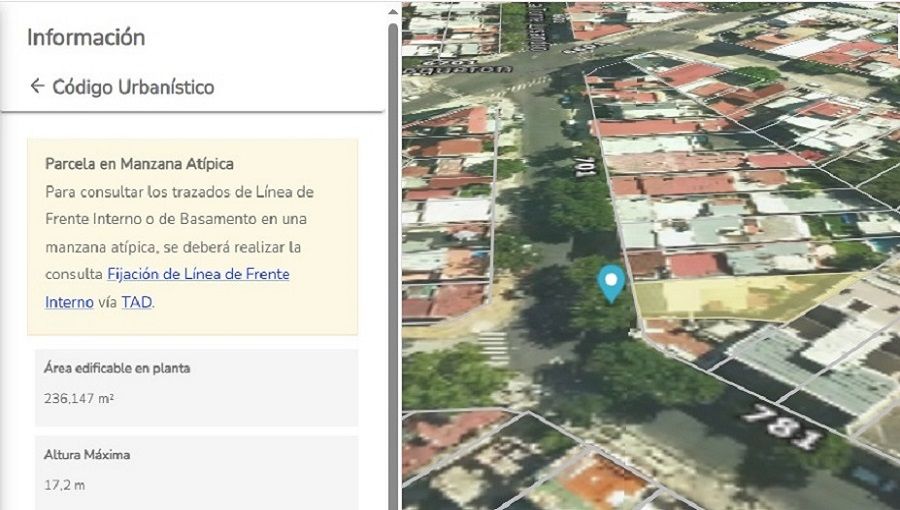Click the white pedestrian crosswalk on the map
The image size is (900, 510).
pyautogui.click(x=493, y=346)
